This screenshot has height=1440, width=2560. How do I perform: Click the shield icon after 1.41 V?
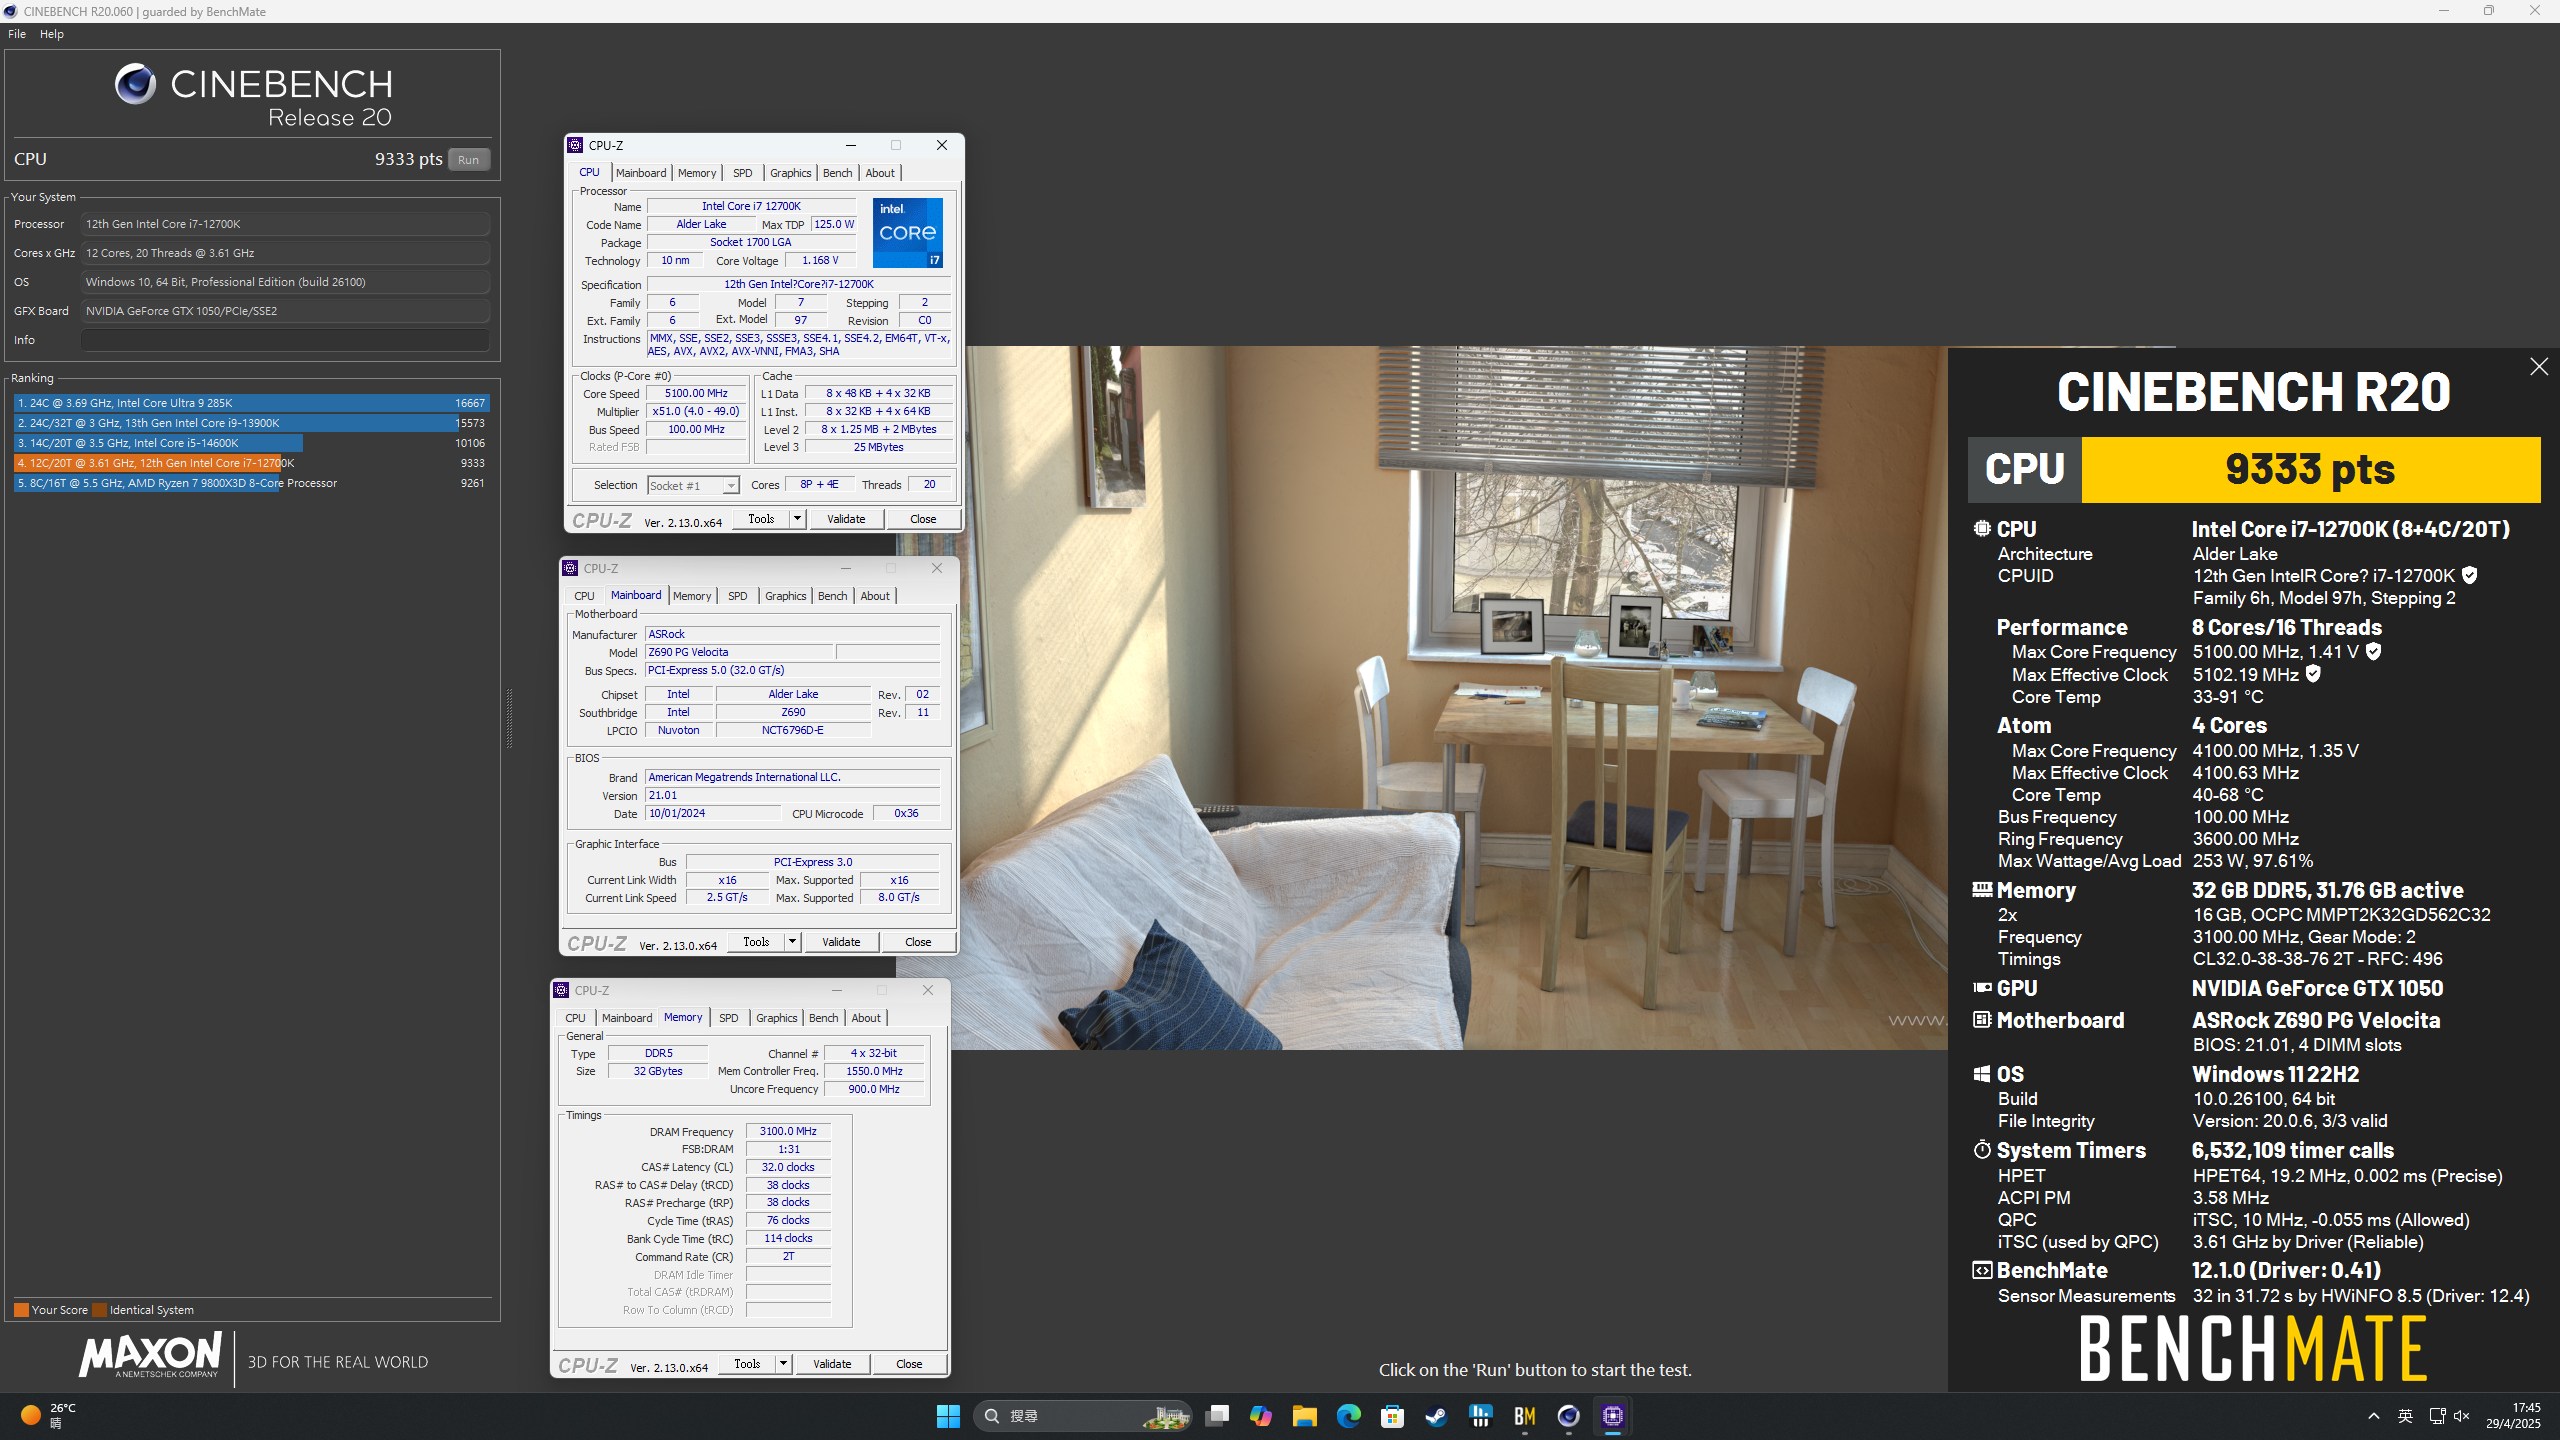2373,651
